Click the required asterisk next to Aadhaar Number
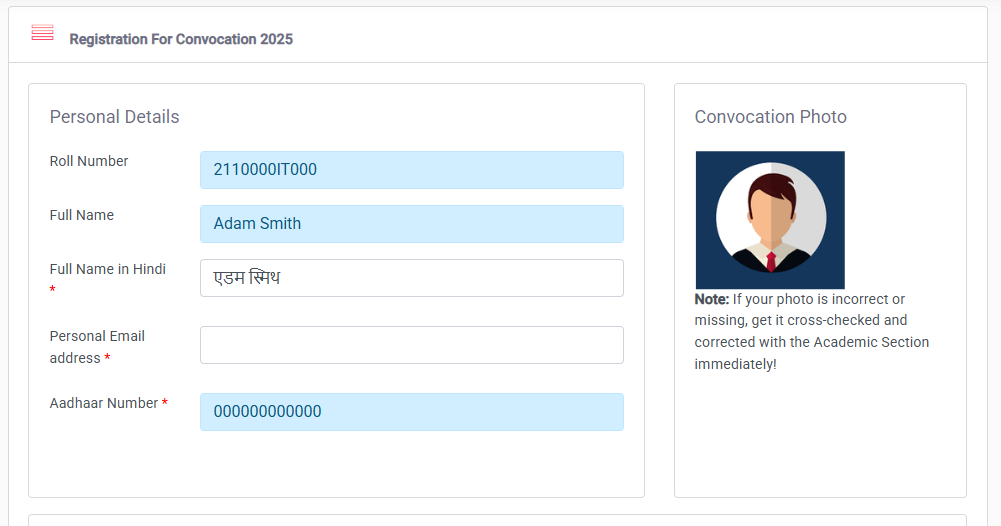The image size is (1001, 526). (165, 403)
